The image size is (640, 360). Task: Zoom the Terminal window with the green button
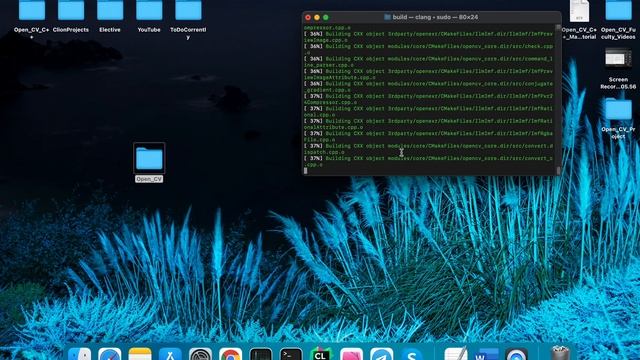click(x=326, y=17)
